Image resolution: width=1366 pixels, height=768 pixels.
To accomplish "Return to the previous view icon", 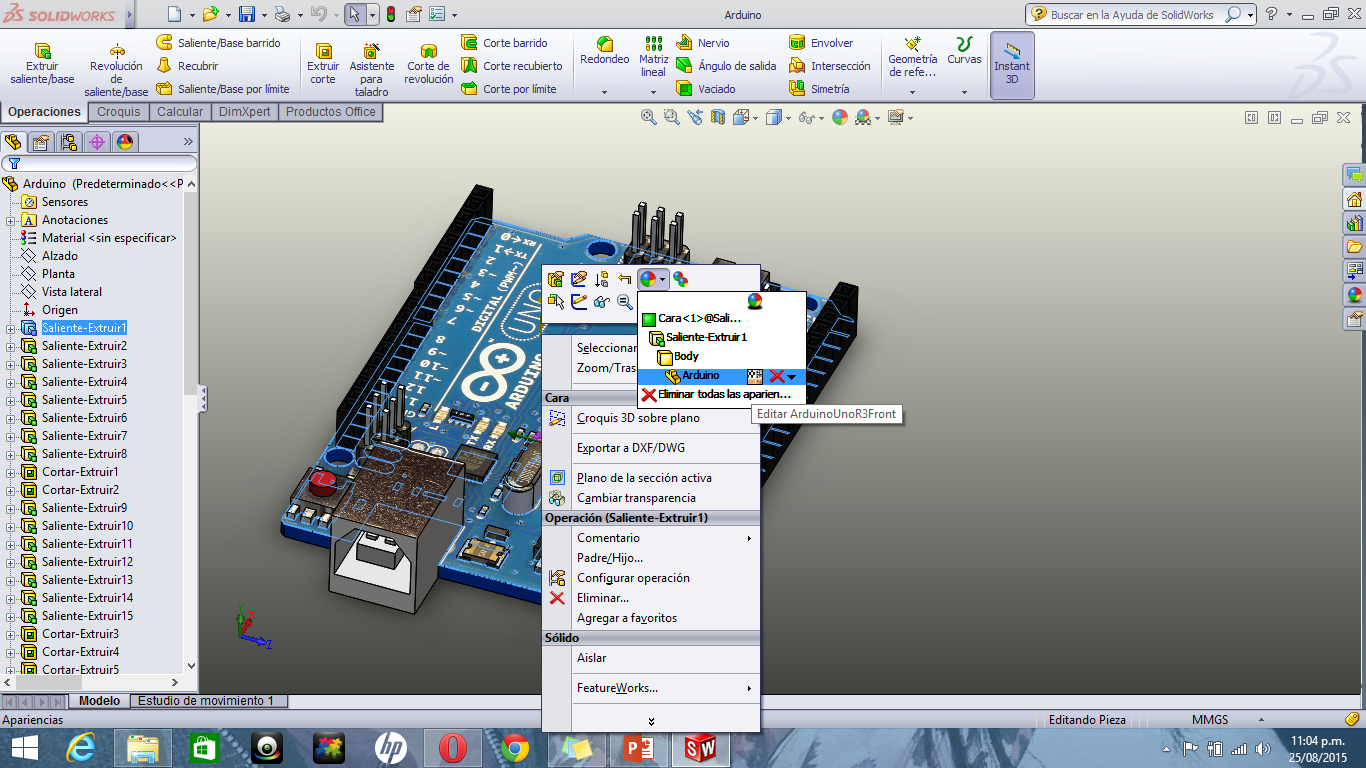I will (695, 117).
